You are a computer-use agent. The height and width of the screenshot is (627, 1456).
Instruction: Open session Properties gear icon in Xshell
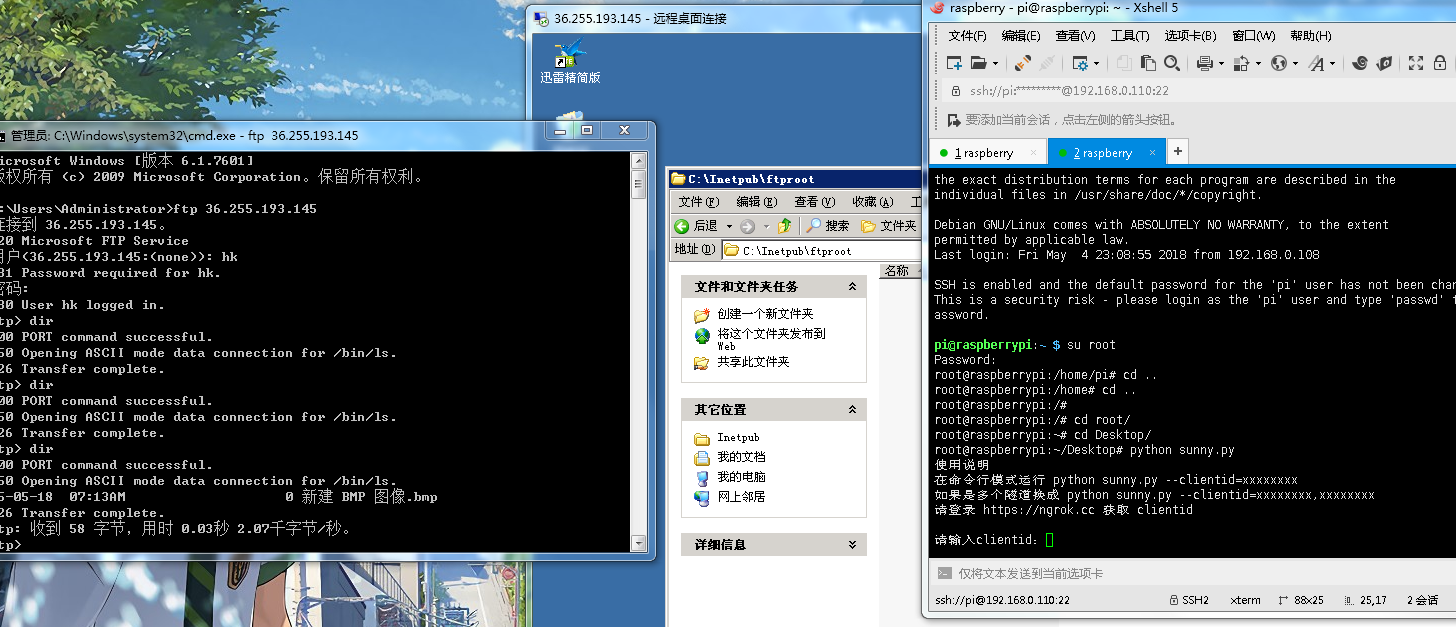coord(1080,63)
